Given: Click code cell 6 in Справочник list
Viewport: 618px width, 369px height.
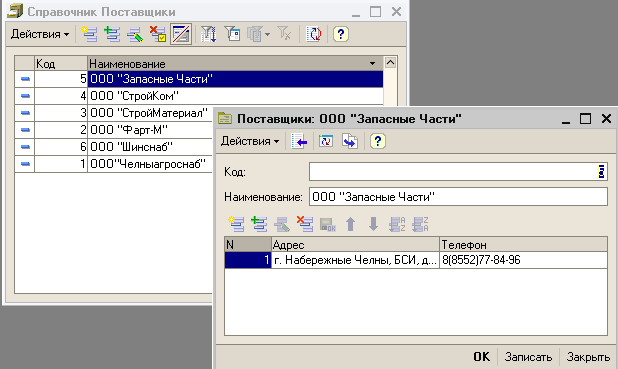Looking at the screenshot, I should [61, 147].
